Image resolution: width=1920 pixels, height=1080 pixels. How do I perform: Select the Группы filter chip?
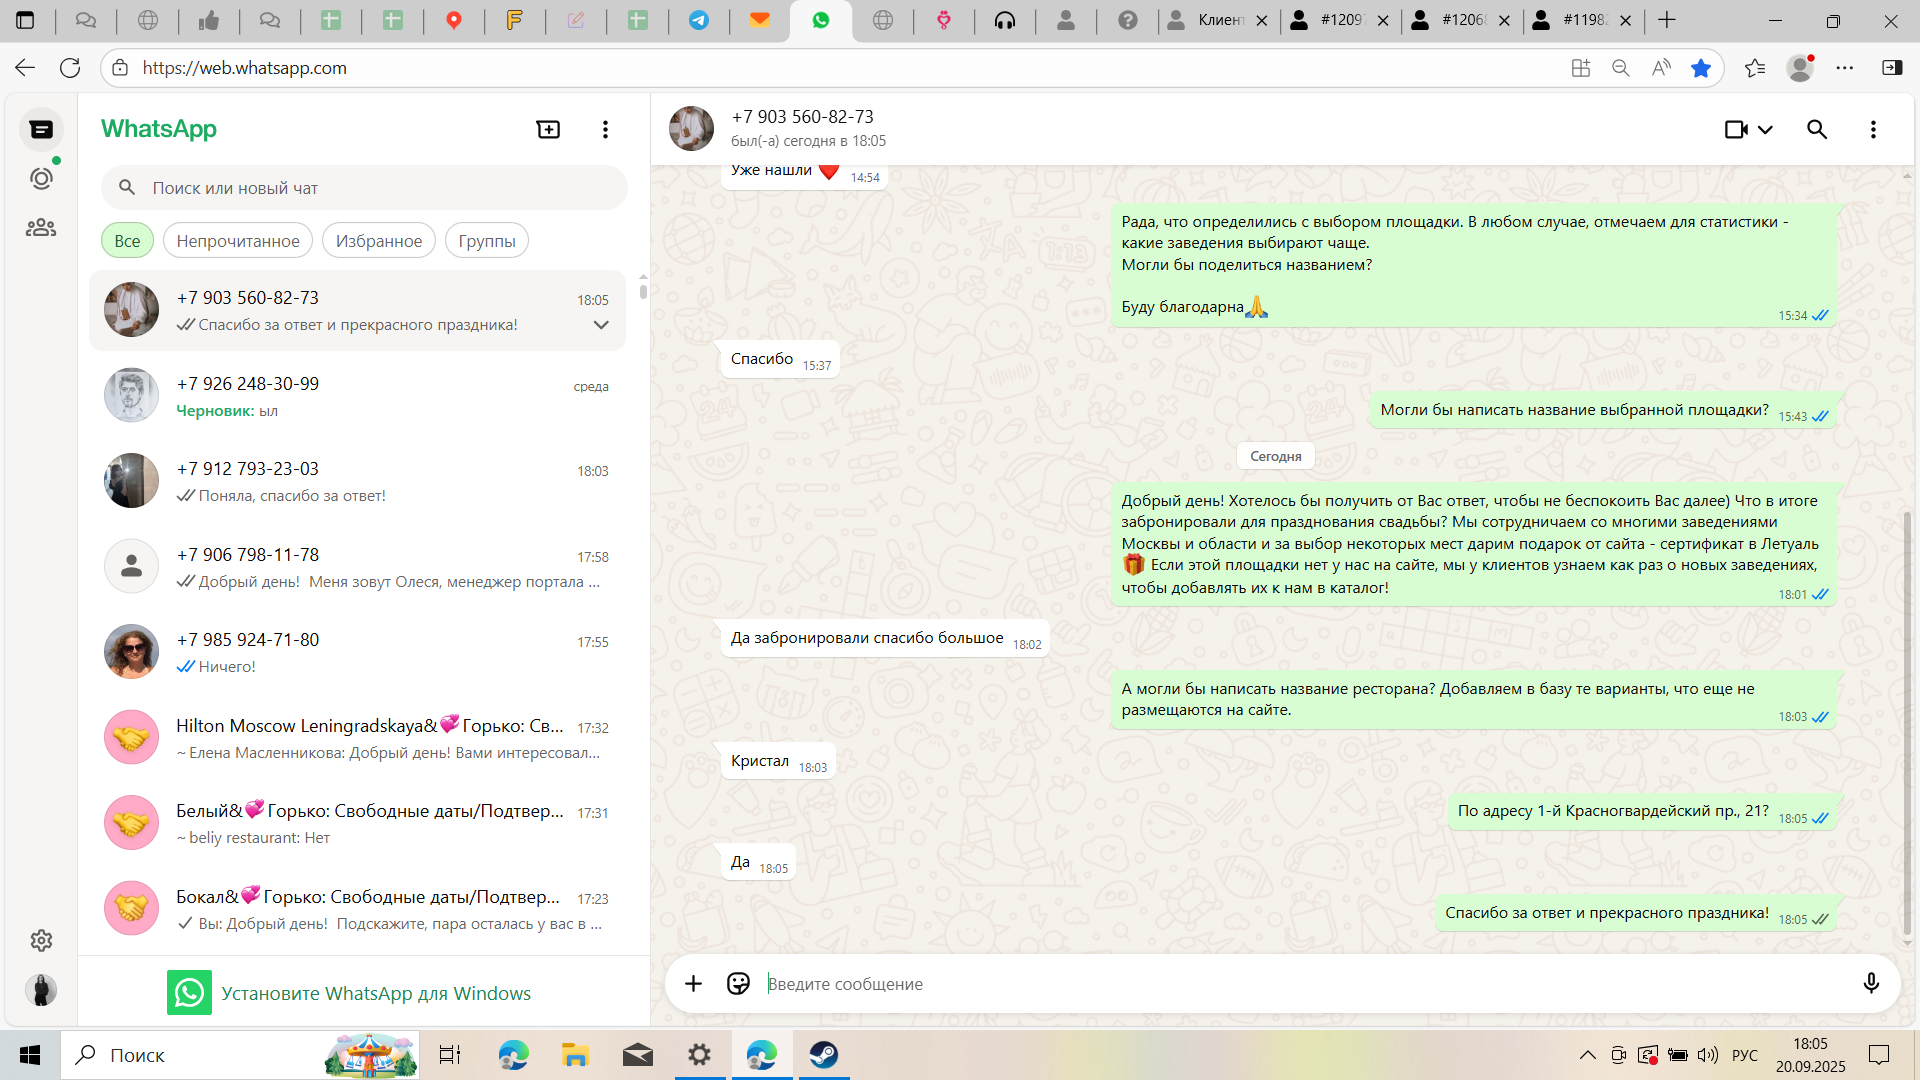(486, 241)
